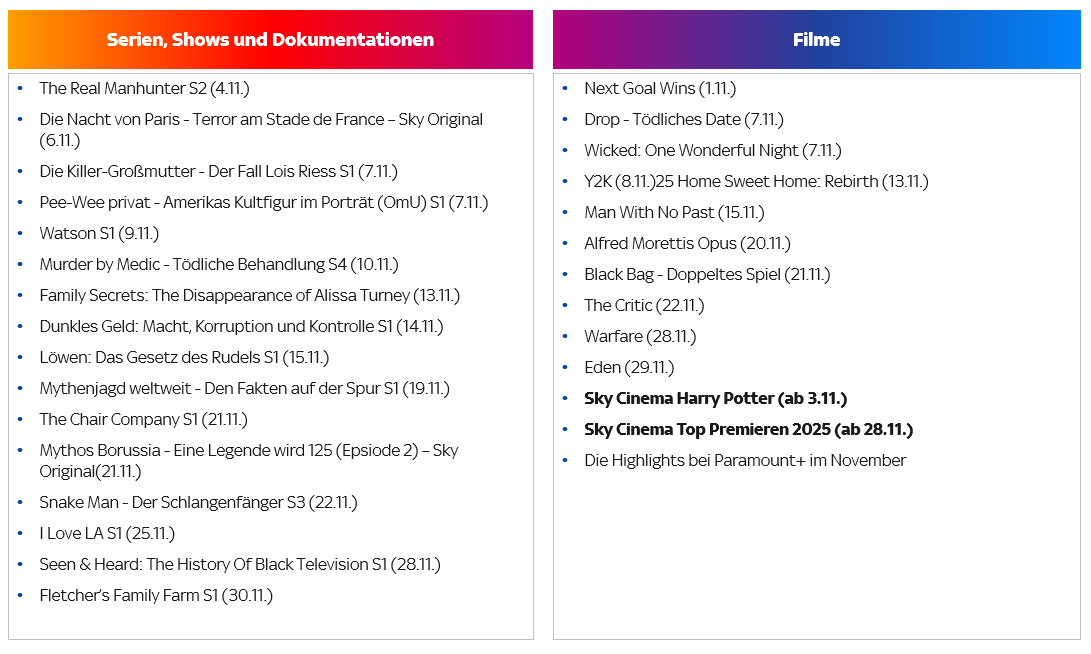The image size is (1091, 654).
Task: Click 'Die Highlights bei Paramount+ im November'
Action: tap(745, 461)
